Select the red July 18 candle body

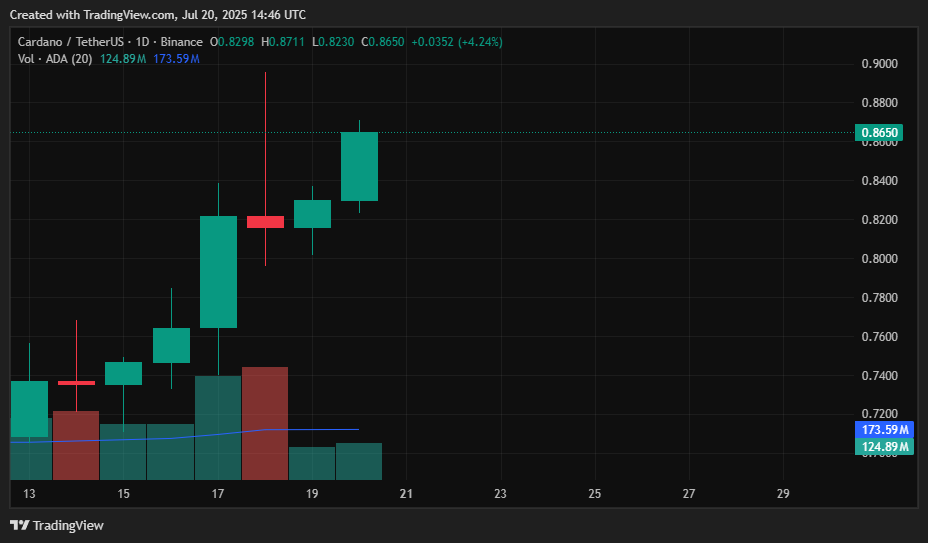(265, 222)
